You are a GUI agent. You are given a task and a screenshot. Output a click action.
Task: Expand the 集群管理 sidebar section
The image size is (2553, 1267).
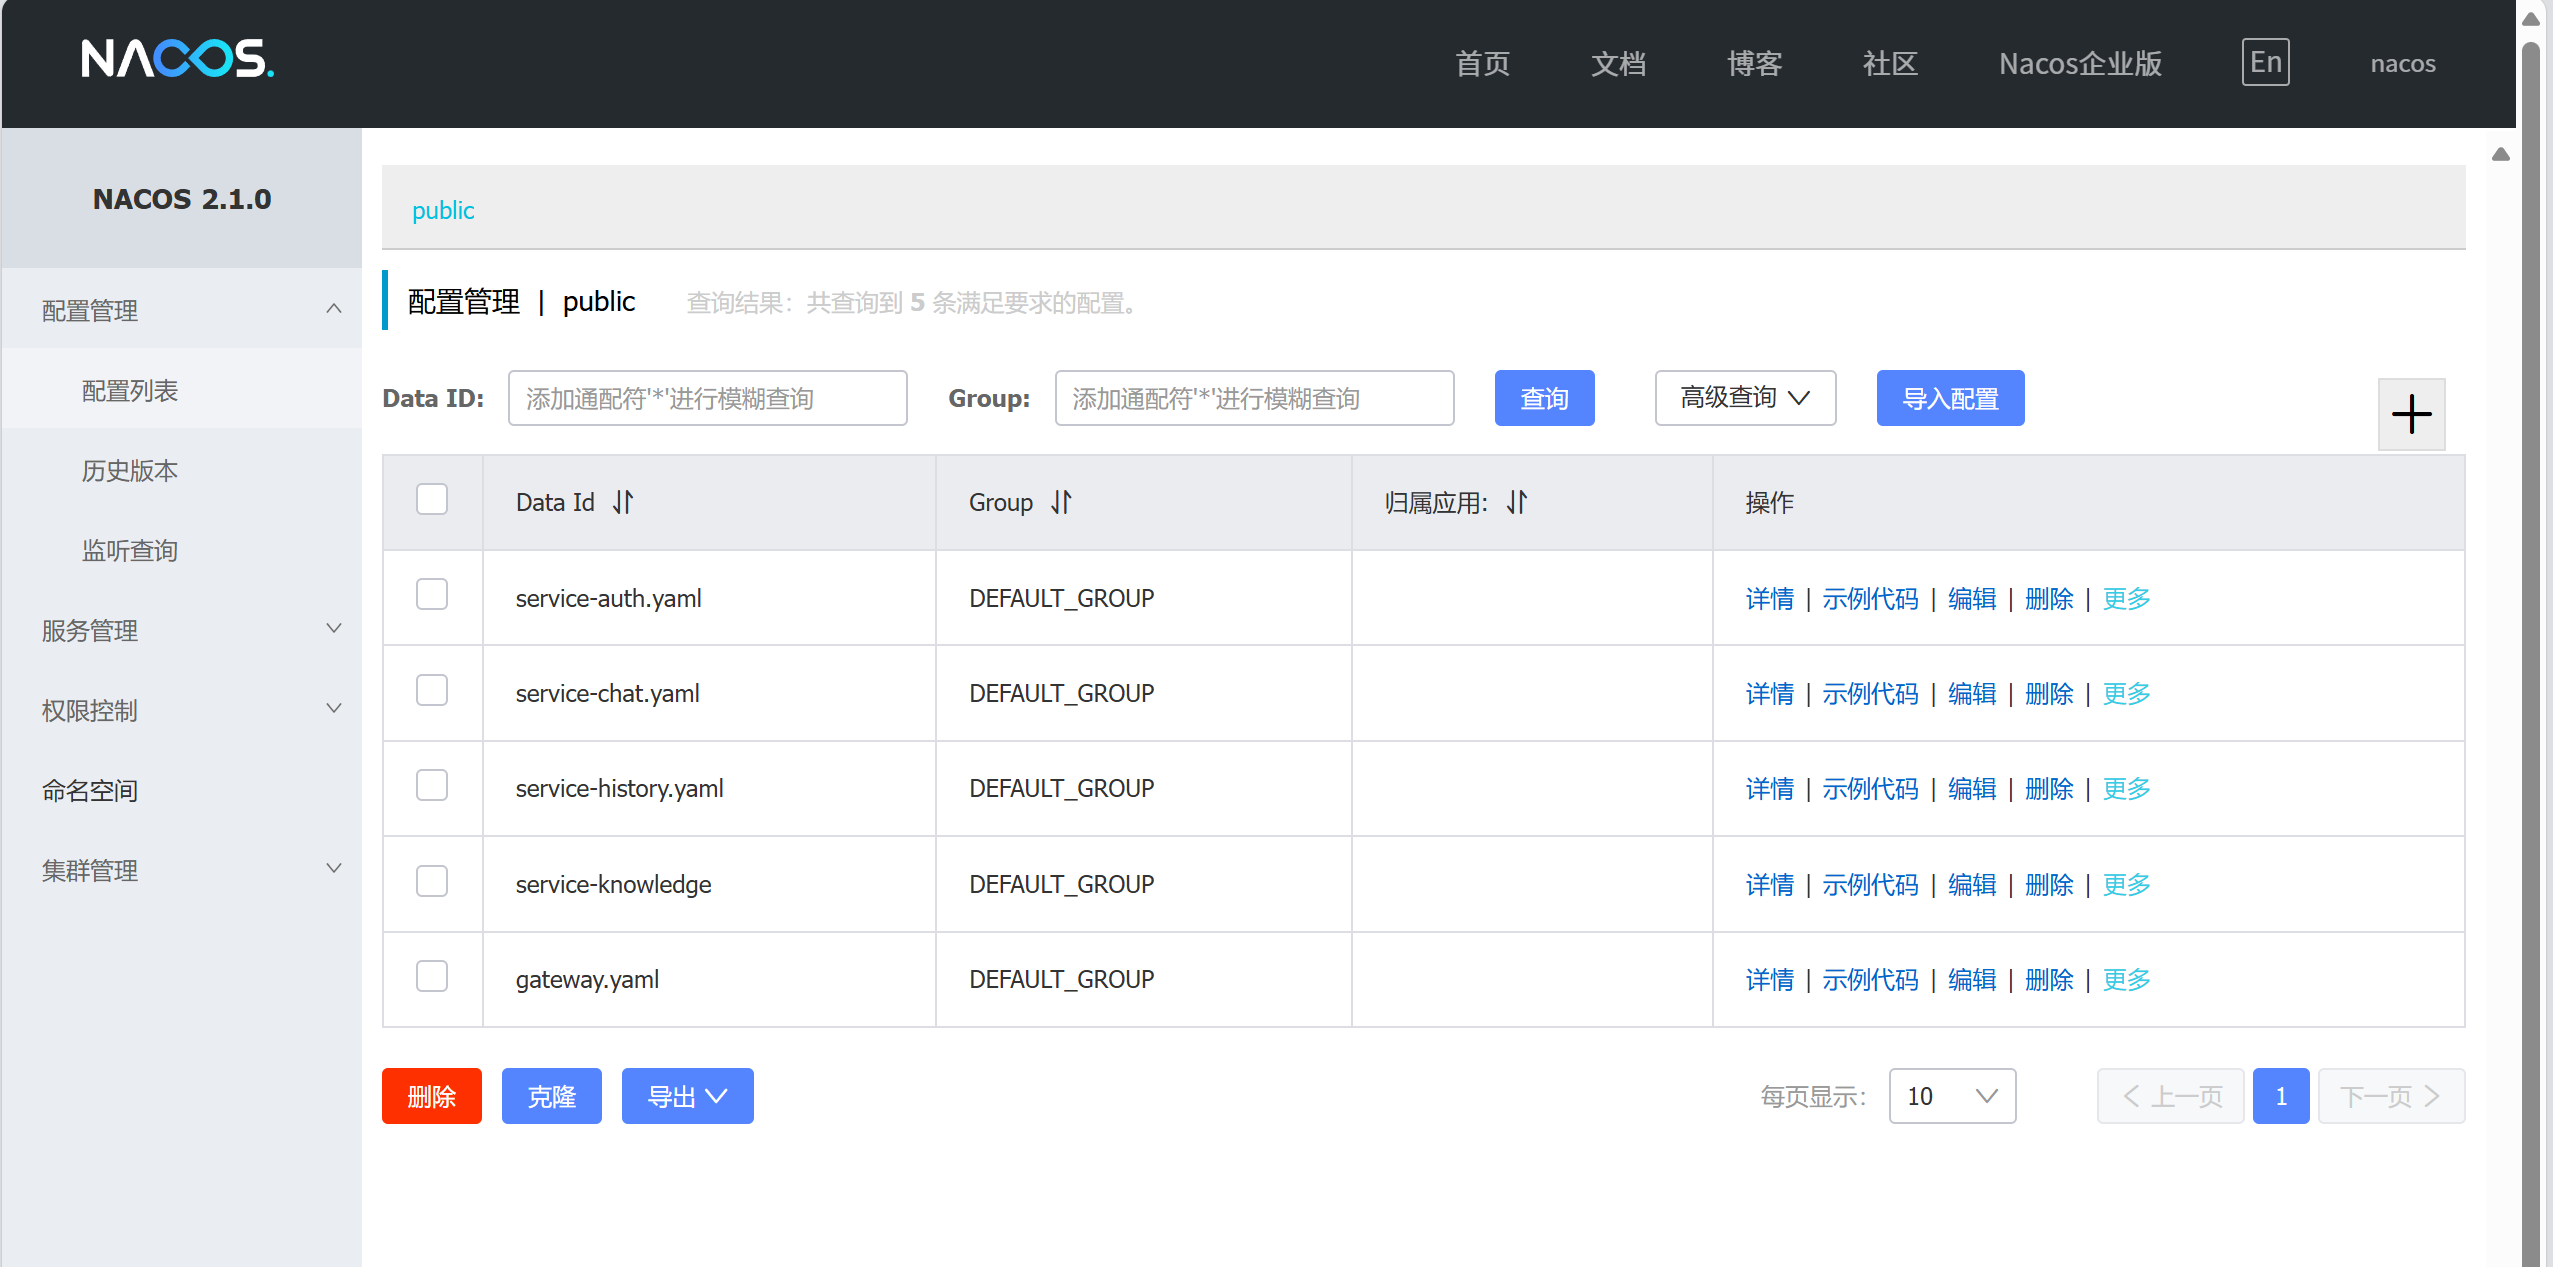tap(181, 869)
